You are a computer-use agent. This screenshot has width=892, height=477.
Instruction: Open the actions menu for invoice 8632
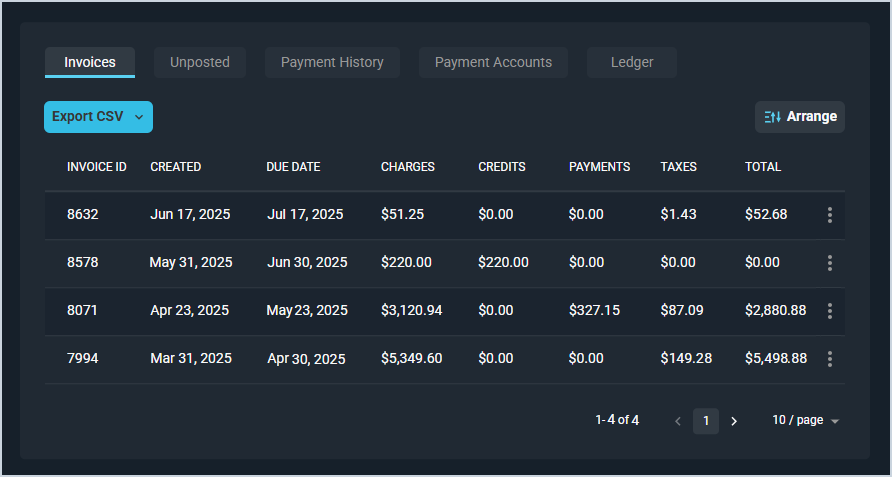click(829, 215)
